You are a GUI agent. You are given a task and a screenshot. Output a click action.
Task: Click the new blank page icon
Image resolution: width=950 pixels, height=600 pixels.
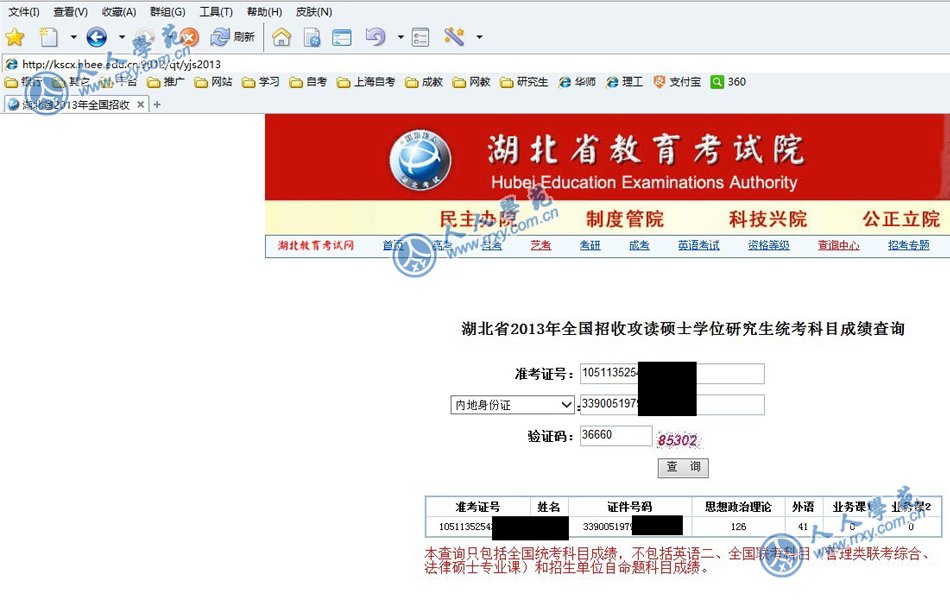click(x=48, y=38)
